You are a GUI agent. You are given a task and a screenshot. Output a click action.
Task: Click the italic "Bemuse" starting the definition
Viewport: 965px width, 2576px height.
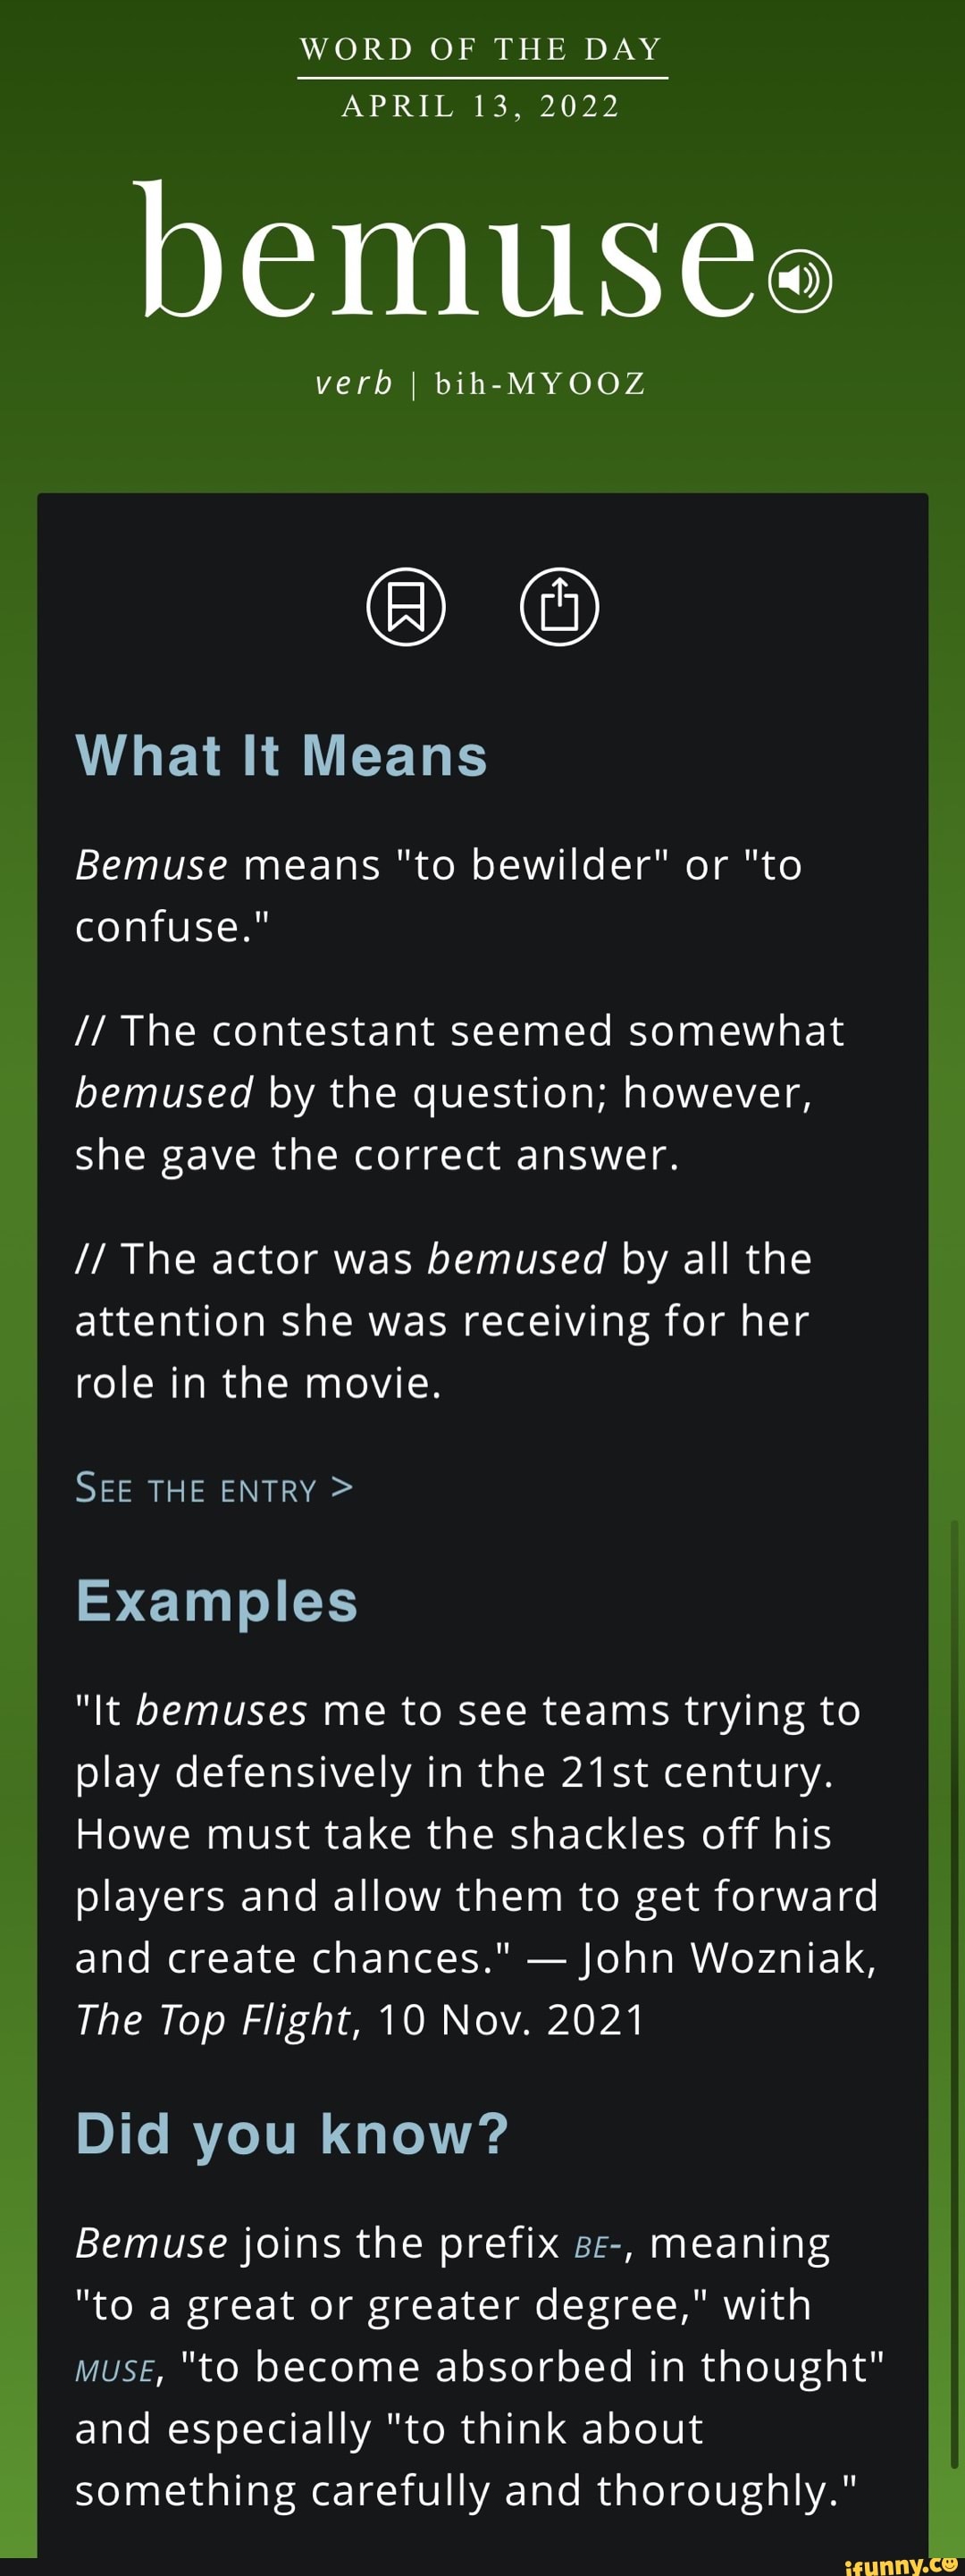point(151,865)
